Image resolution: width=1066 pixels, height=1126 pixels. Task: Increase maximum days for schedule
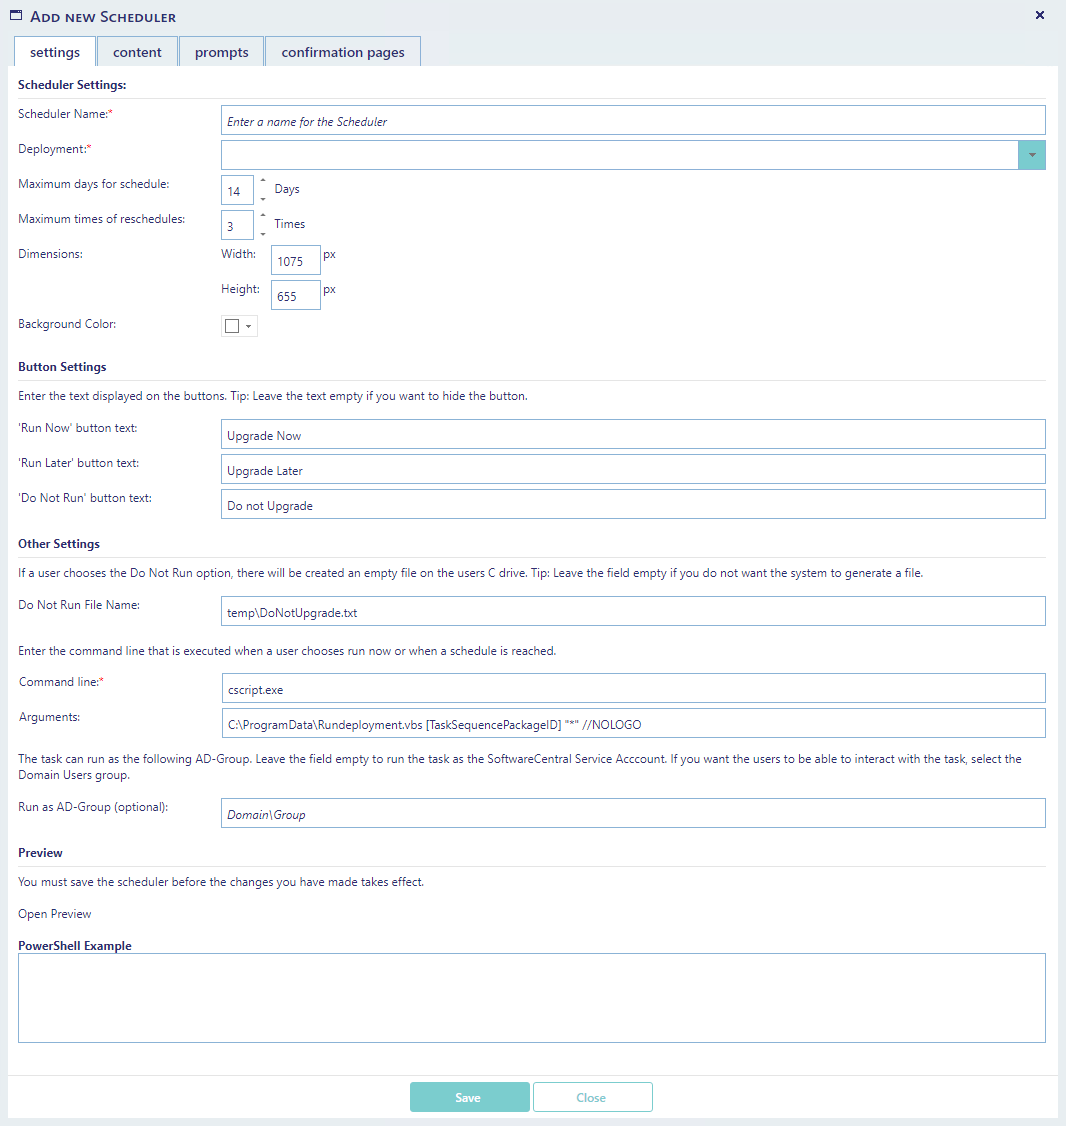coord(262,181)
